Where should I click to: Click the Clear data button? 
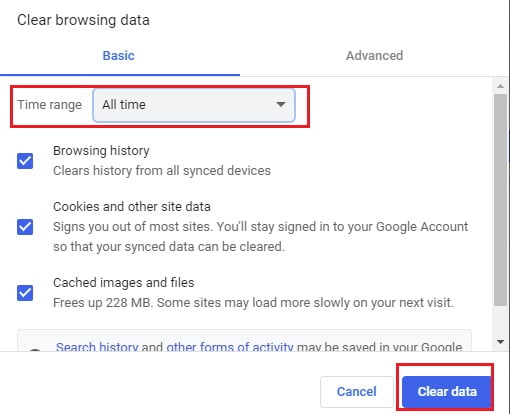point(447,392)
